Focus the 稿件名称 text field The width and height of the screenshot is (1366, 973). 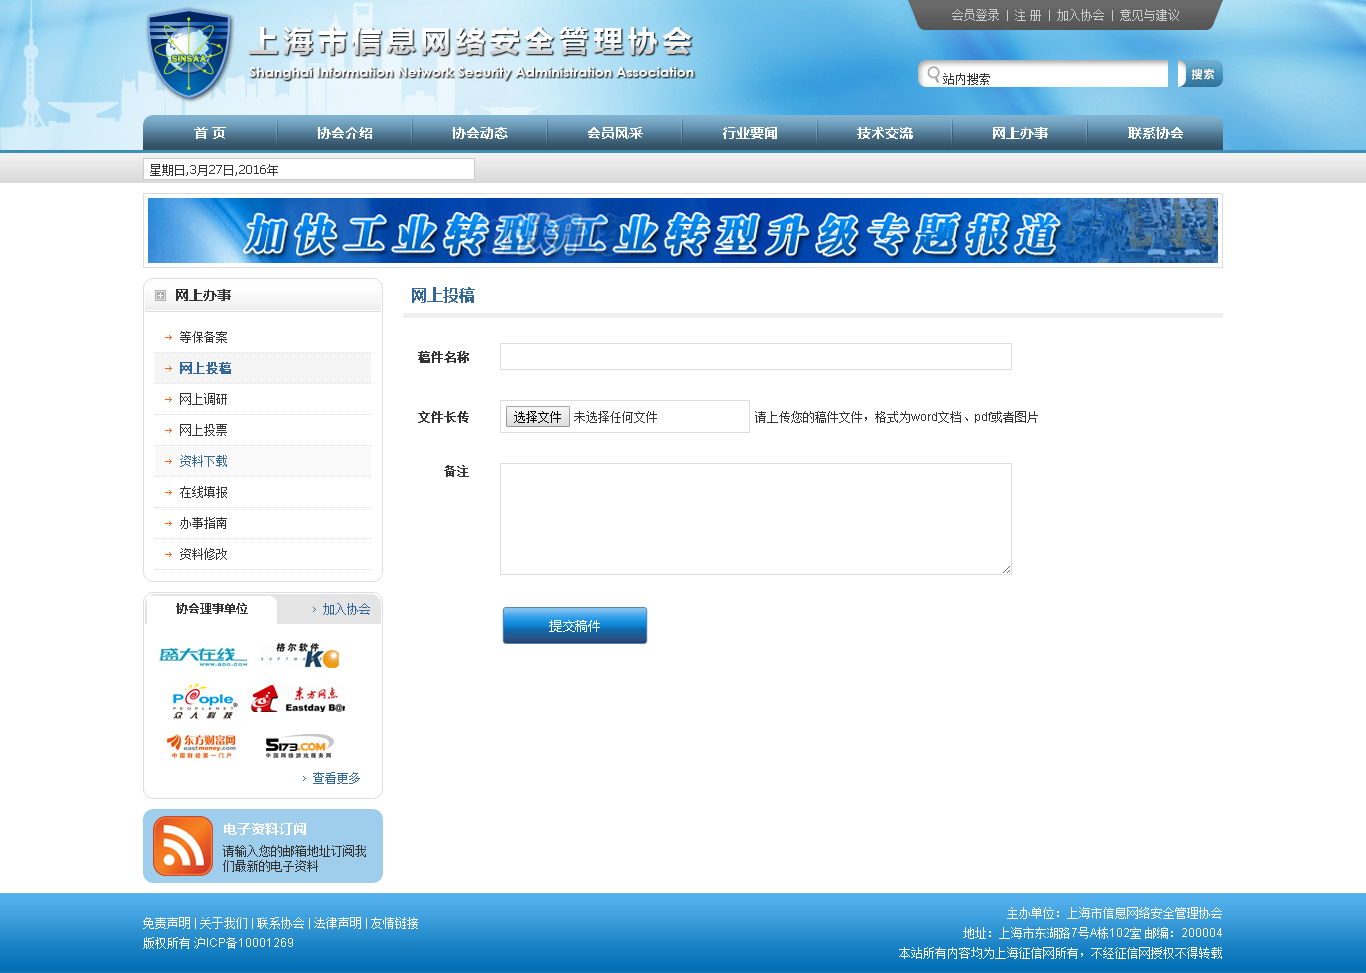(x=755, y=357)
